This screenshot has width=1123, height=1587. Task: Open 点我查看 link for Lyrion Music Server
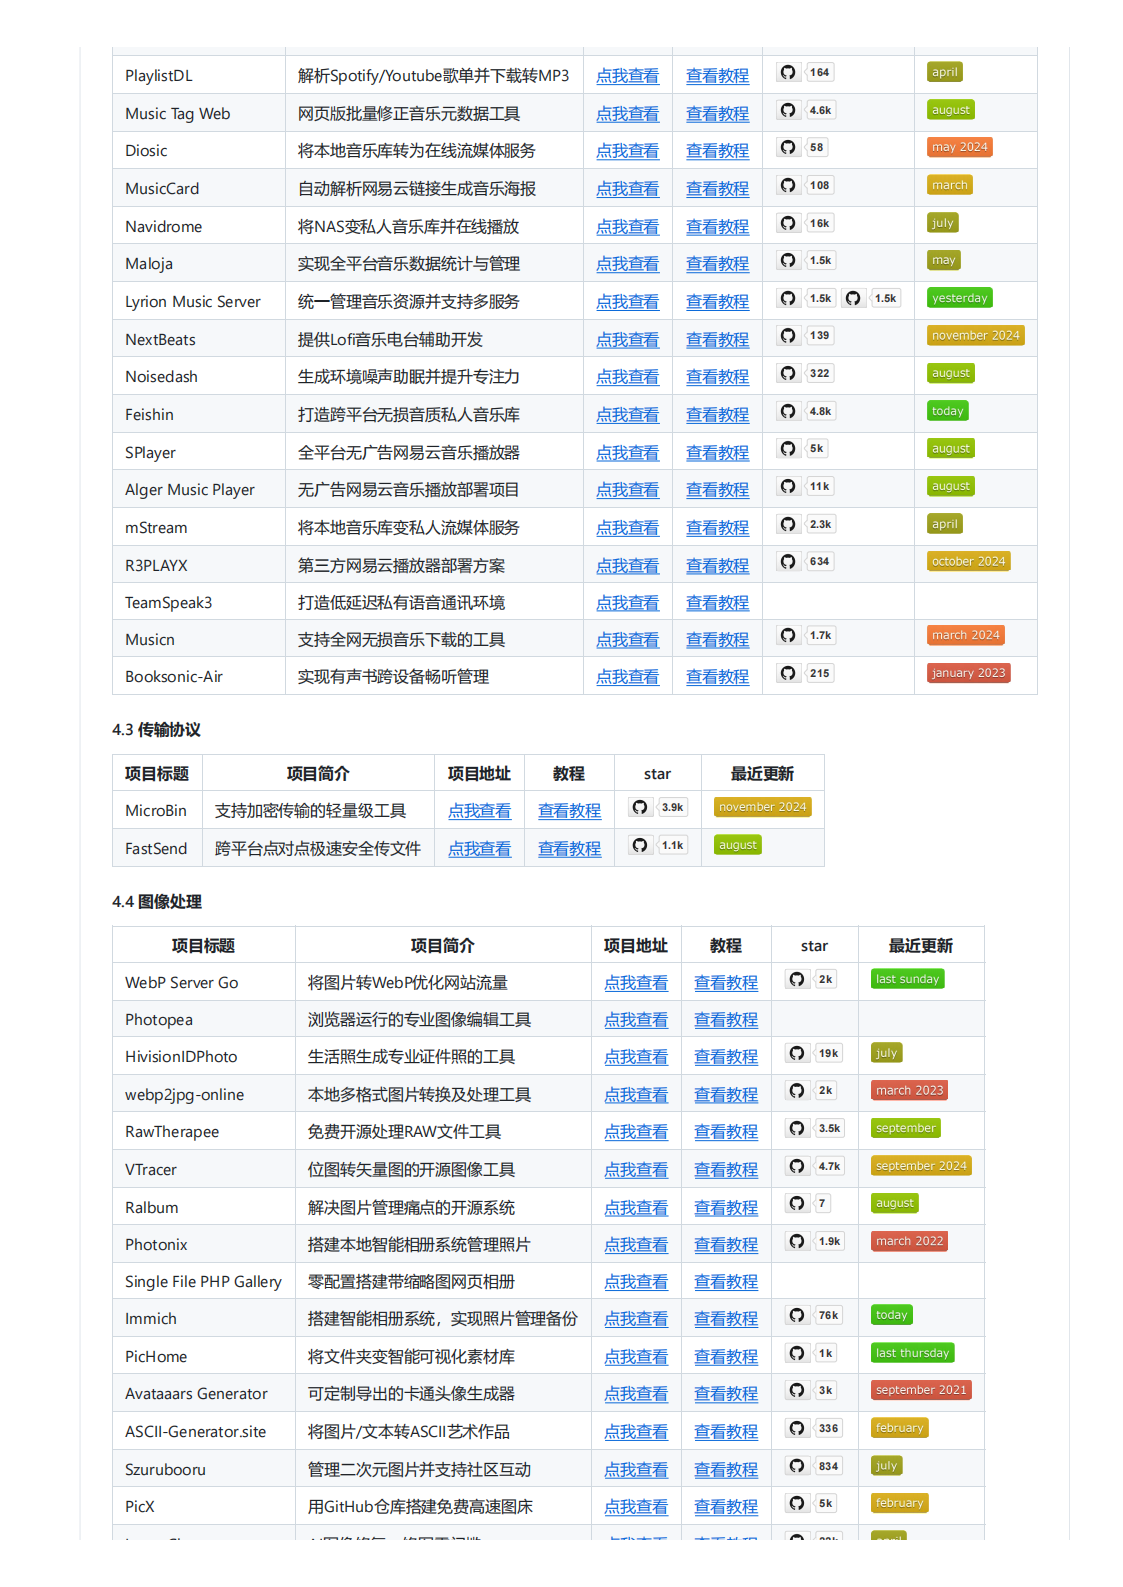pos(627,302)
